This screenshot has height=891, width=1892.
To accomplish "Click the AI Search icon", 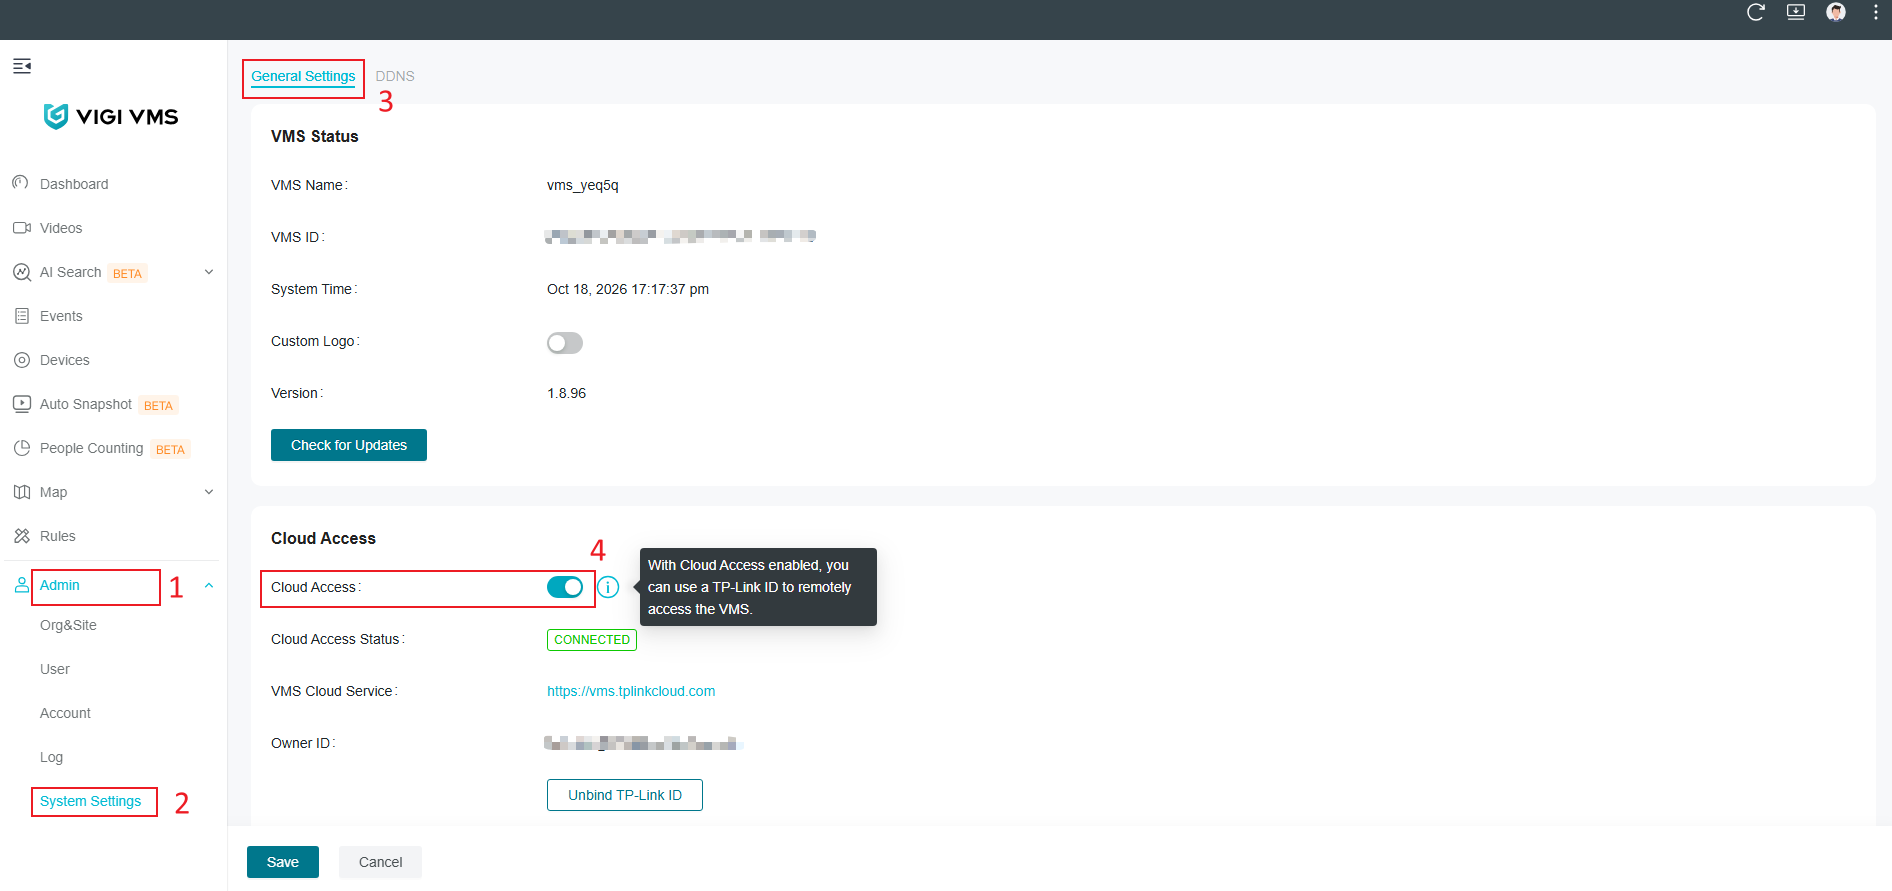I will click(22, 272).
